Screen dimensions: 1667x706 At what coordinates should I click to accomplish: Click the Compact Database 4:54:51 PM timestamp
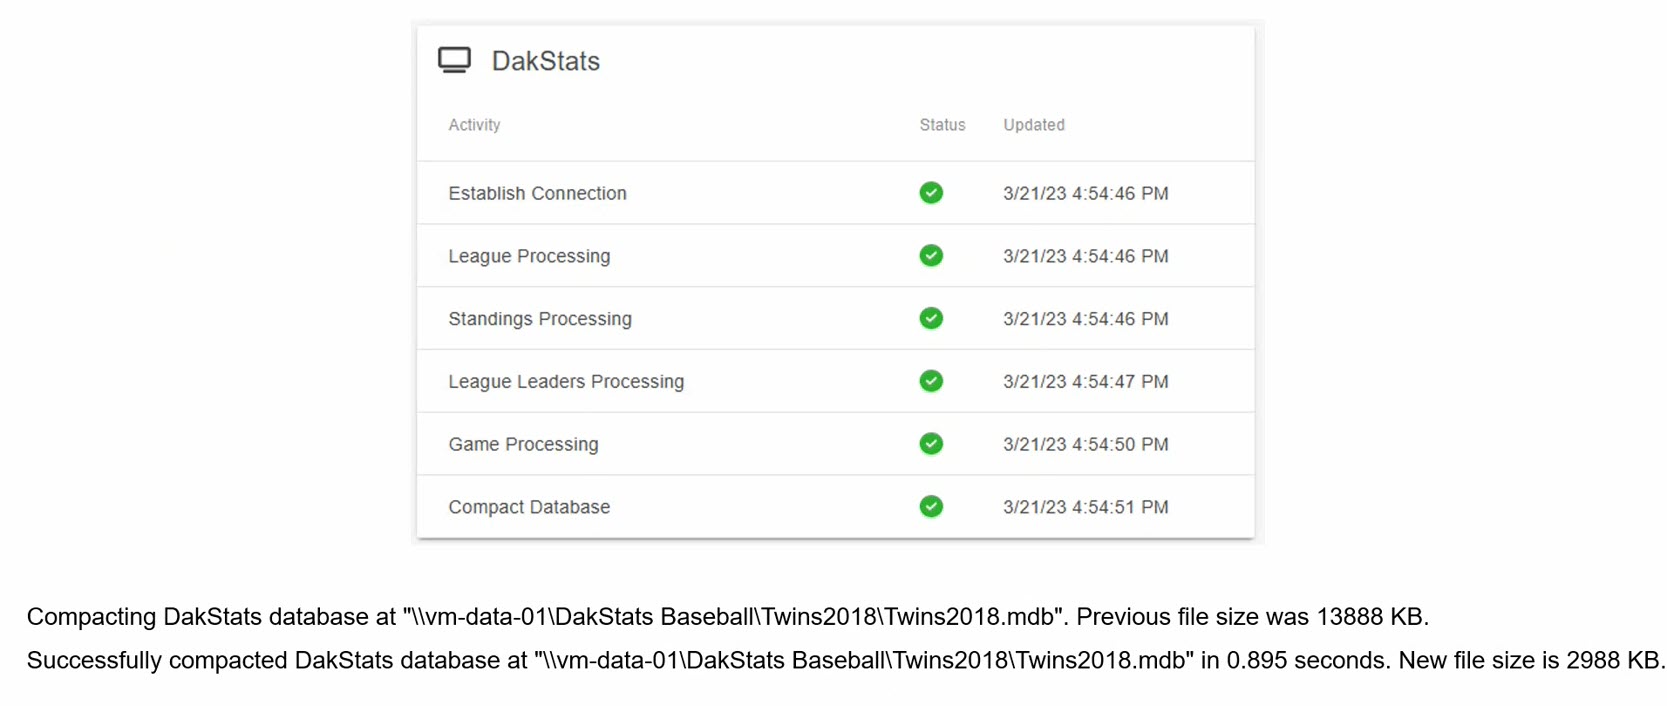coord(1085,507)
